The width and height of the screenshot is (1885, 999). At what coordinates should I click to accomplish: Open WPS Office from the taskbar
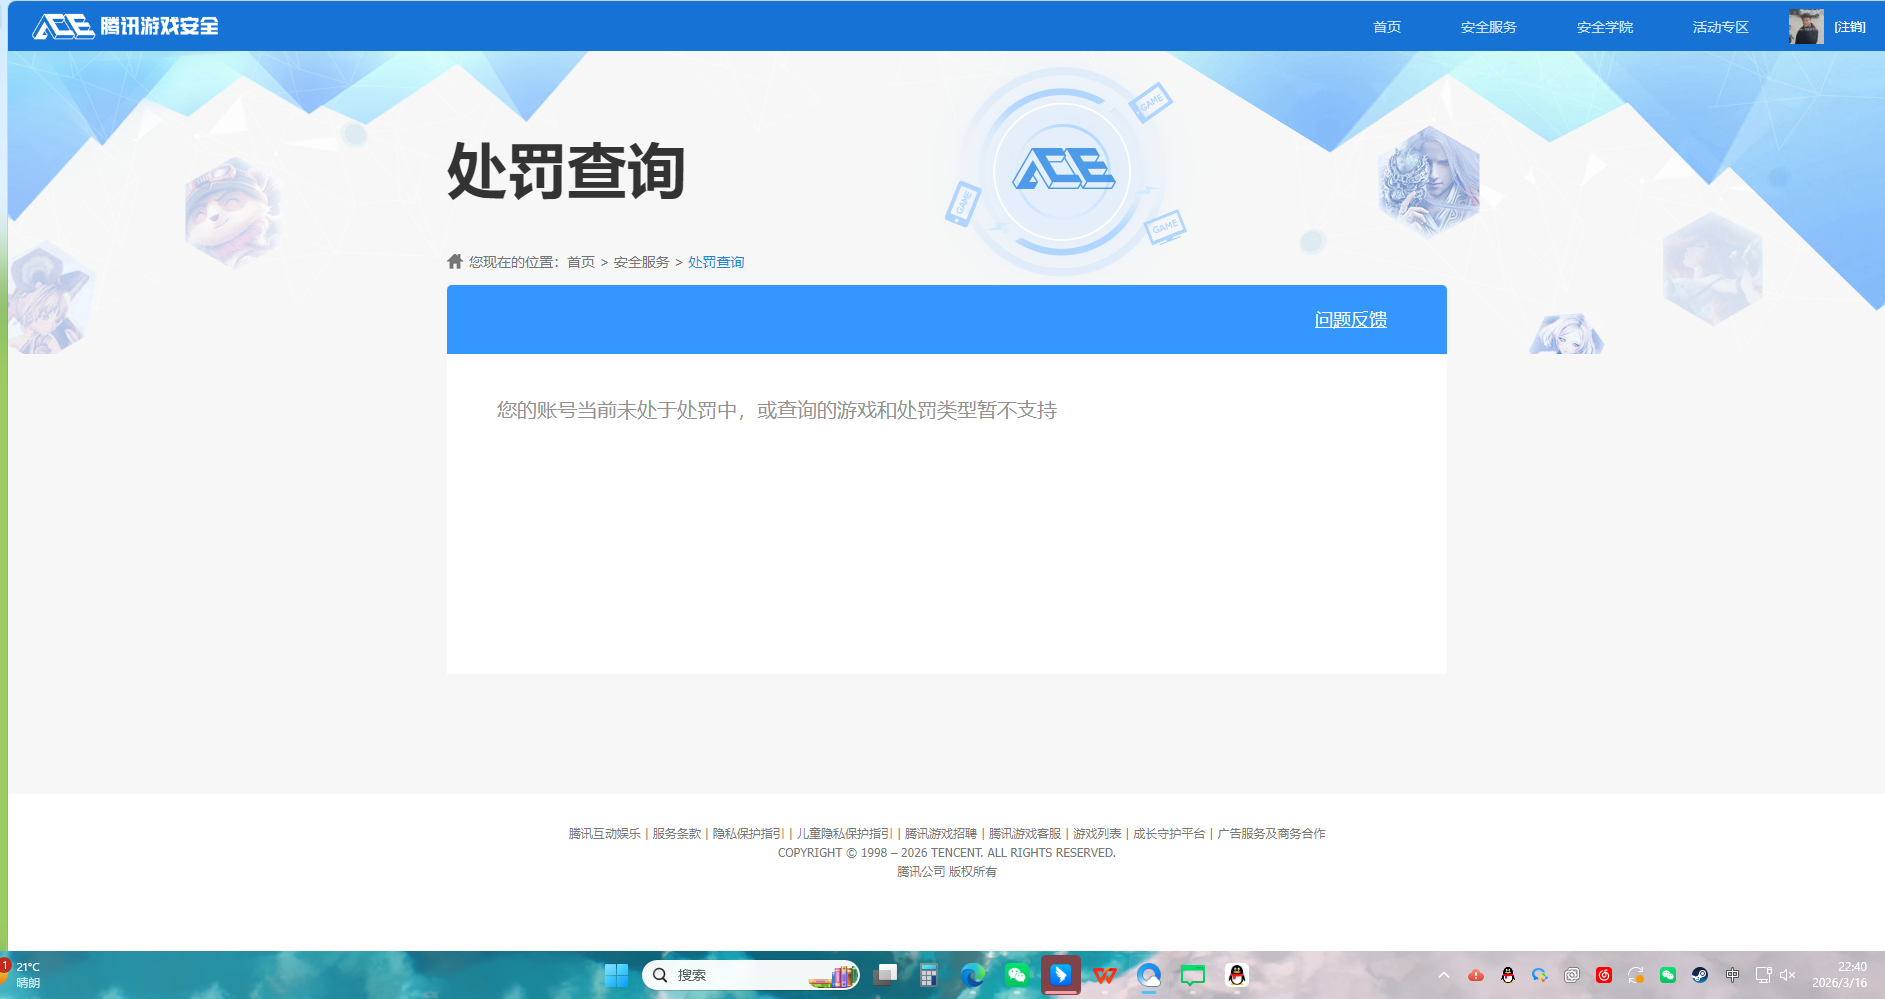click(x=1105, y=975)
